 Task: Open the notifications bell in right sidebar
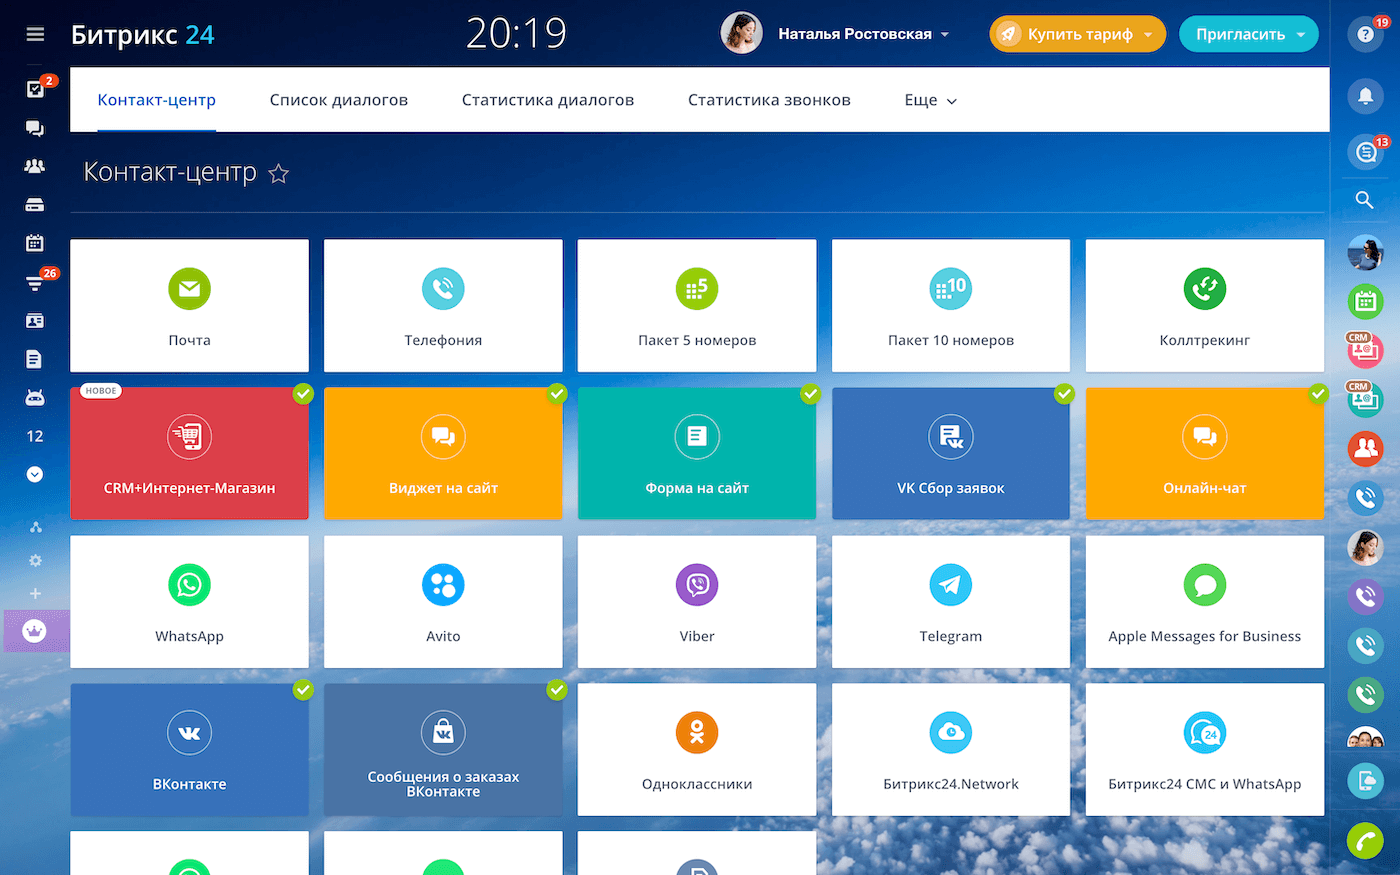1365,96
